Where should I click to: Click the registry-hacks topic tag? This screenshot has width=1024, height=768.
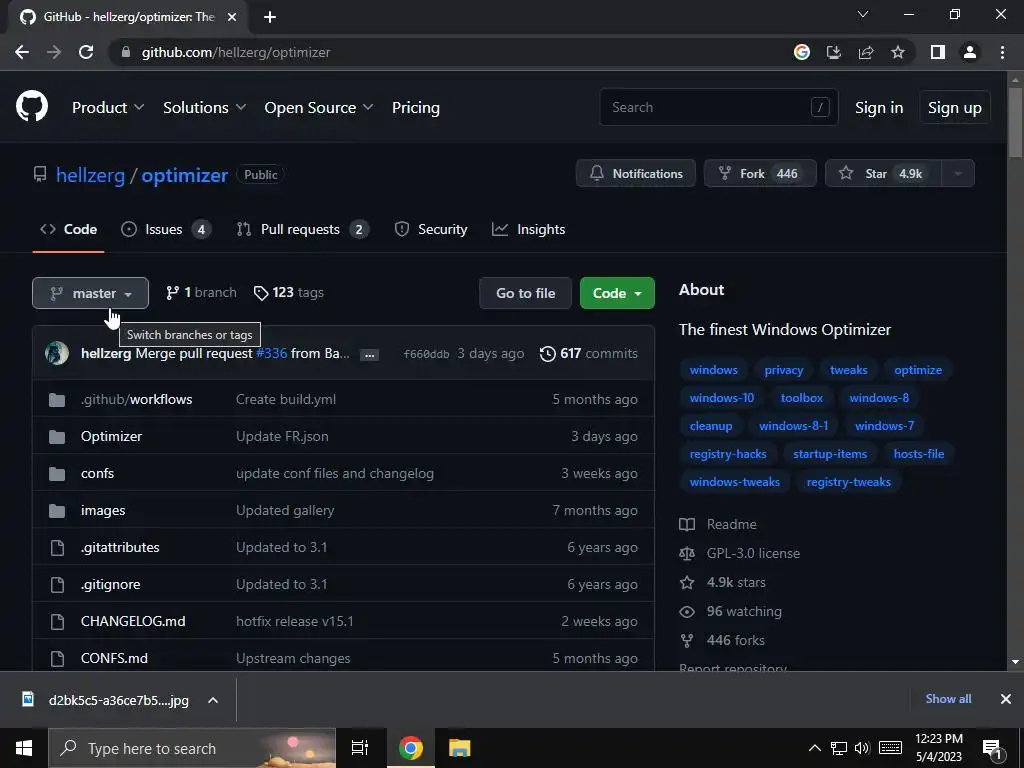point(728,454)
